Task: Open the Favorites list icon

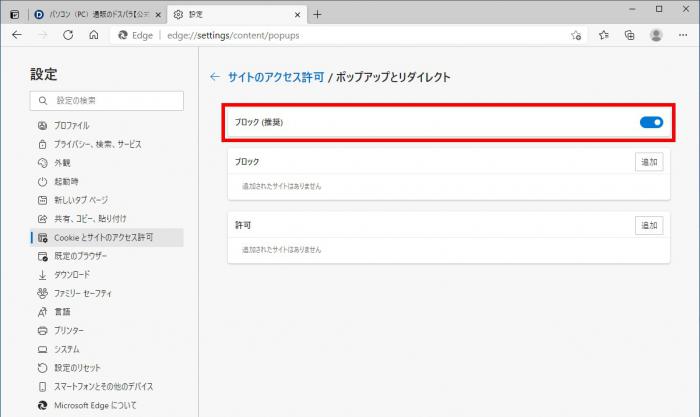Action: pyautogui.click(x=604, y=35)
